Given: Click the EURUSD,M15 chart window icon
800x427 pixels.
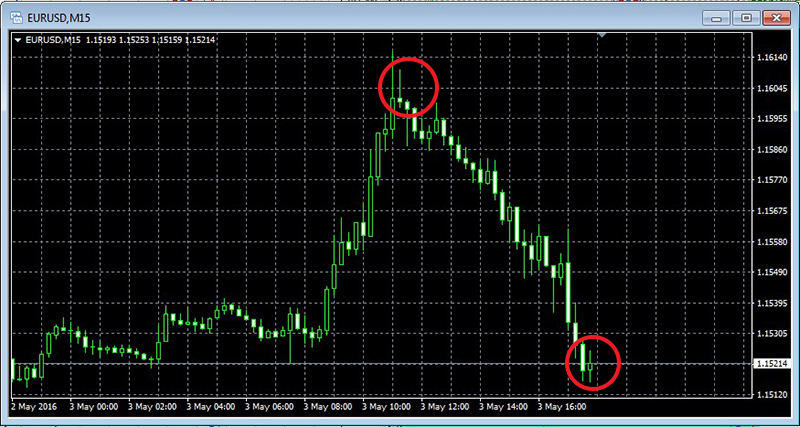Looking at the screenshot, I should click(16, 18).
